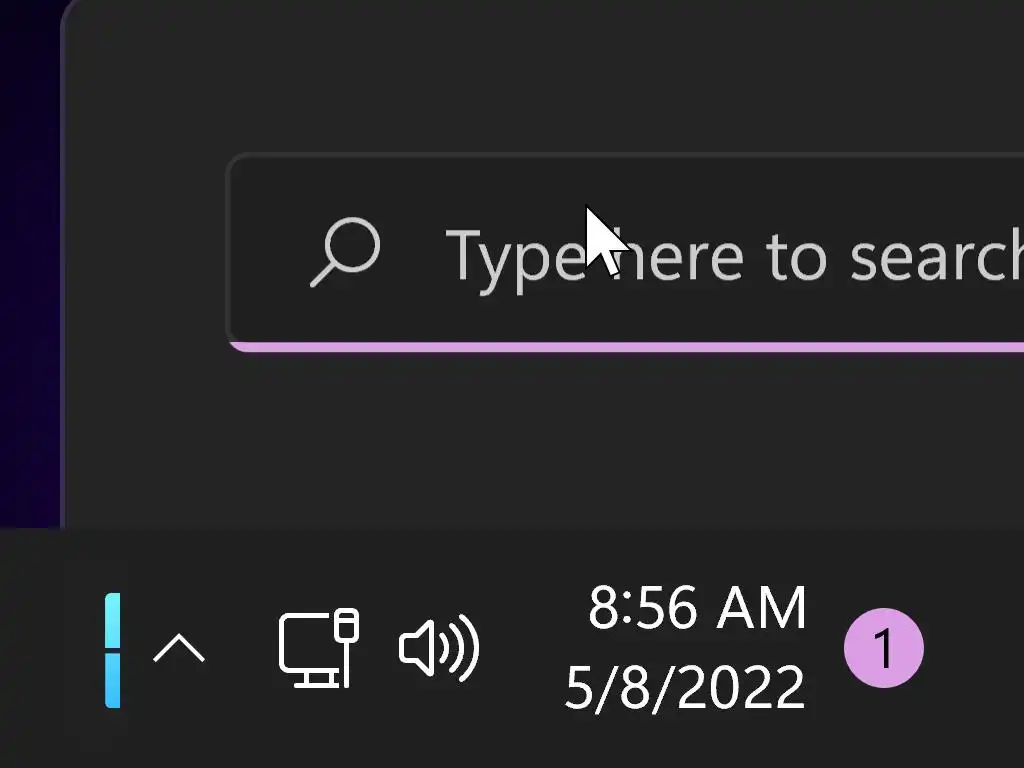Open the notification badge showing 1
Screen dimensions: 1024x768
pyautogui.click(x=883, y=648)
